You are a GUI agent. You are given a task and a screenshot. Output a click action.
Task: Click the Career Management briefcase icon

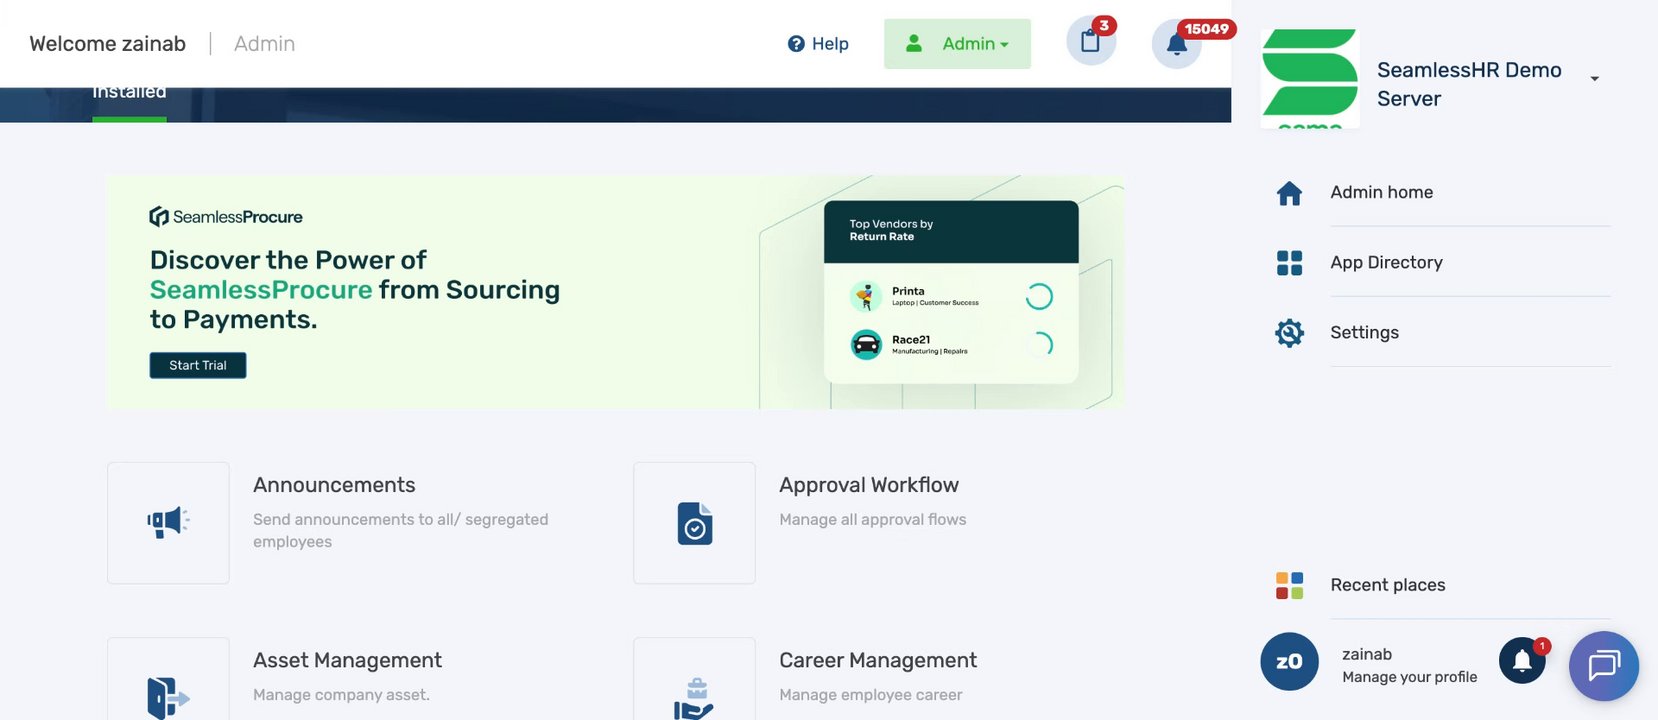click(694, 699)
